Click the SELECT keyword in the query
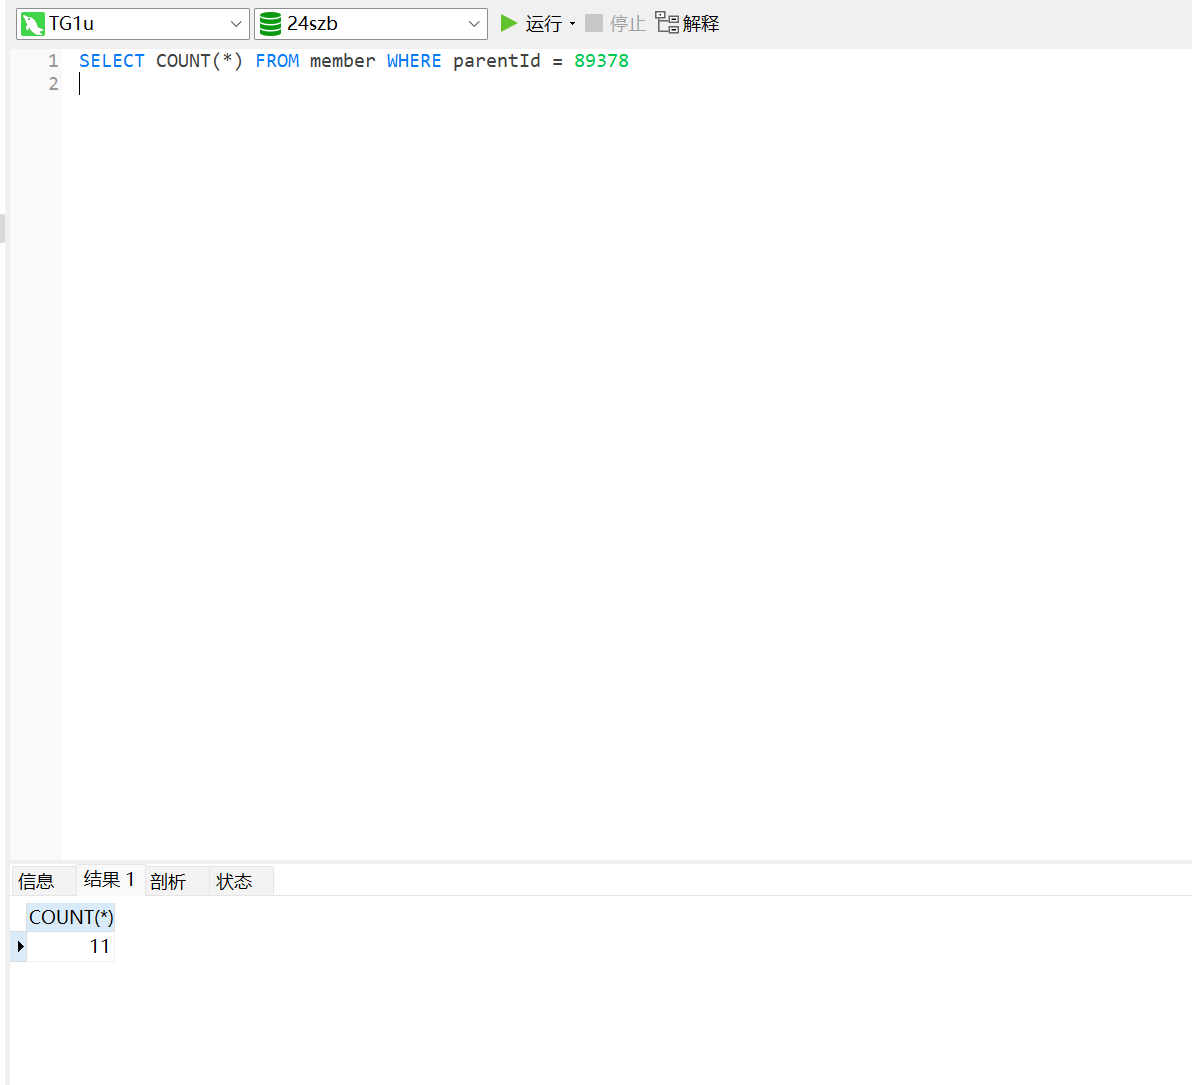 [112, 61]
